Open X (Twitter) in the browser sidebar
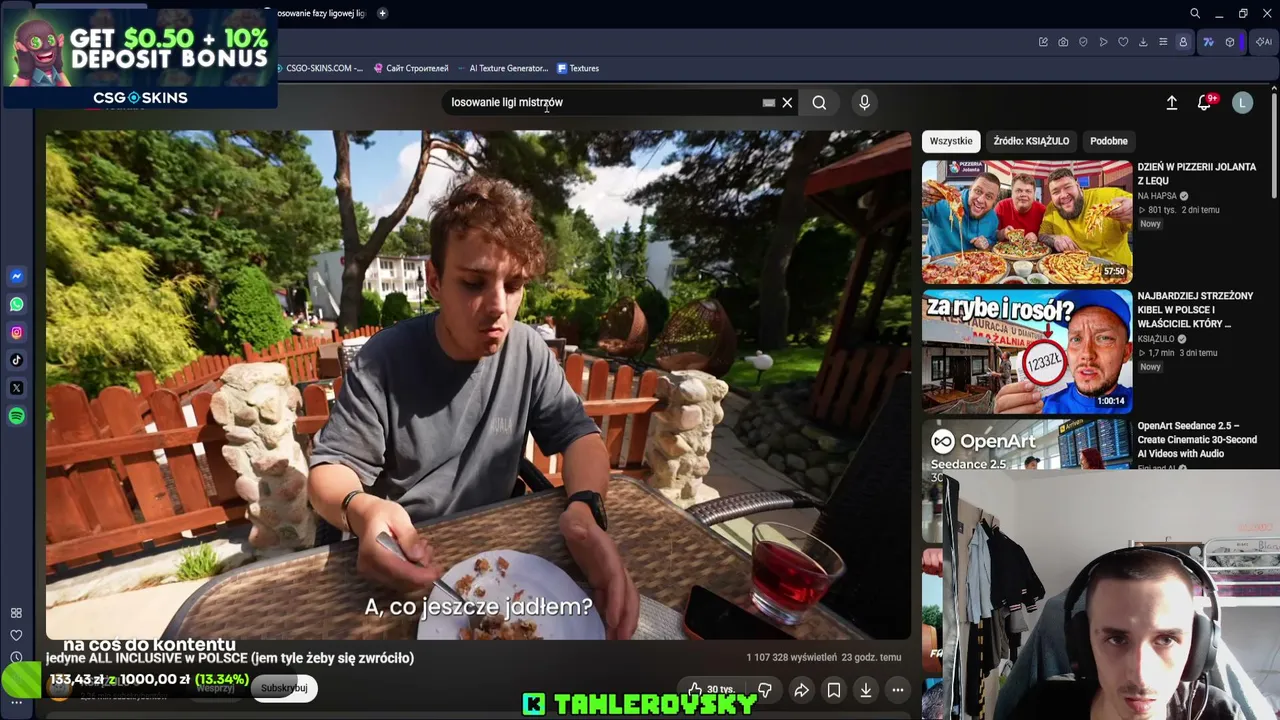This screenshot has height=720, width=1280. pyautogui.click(x=16, y=388)
